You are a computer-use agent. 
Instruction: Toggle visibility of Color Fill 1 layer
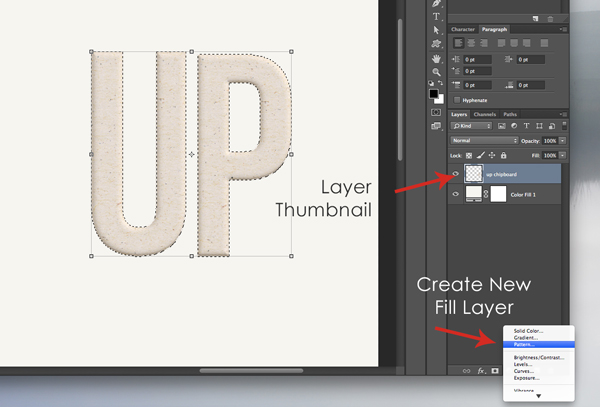[x=456, y=195]
